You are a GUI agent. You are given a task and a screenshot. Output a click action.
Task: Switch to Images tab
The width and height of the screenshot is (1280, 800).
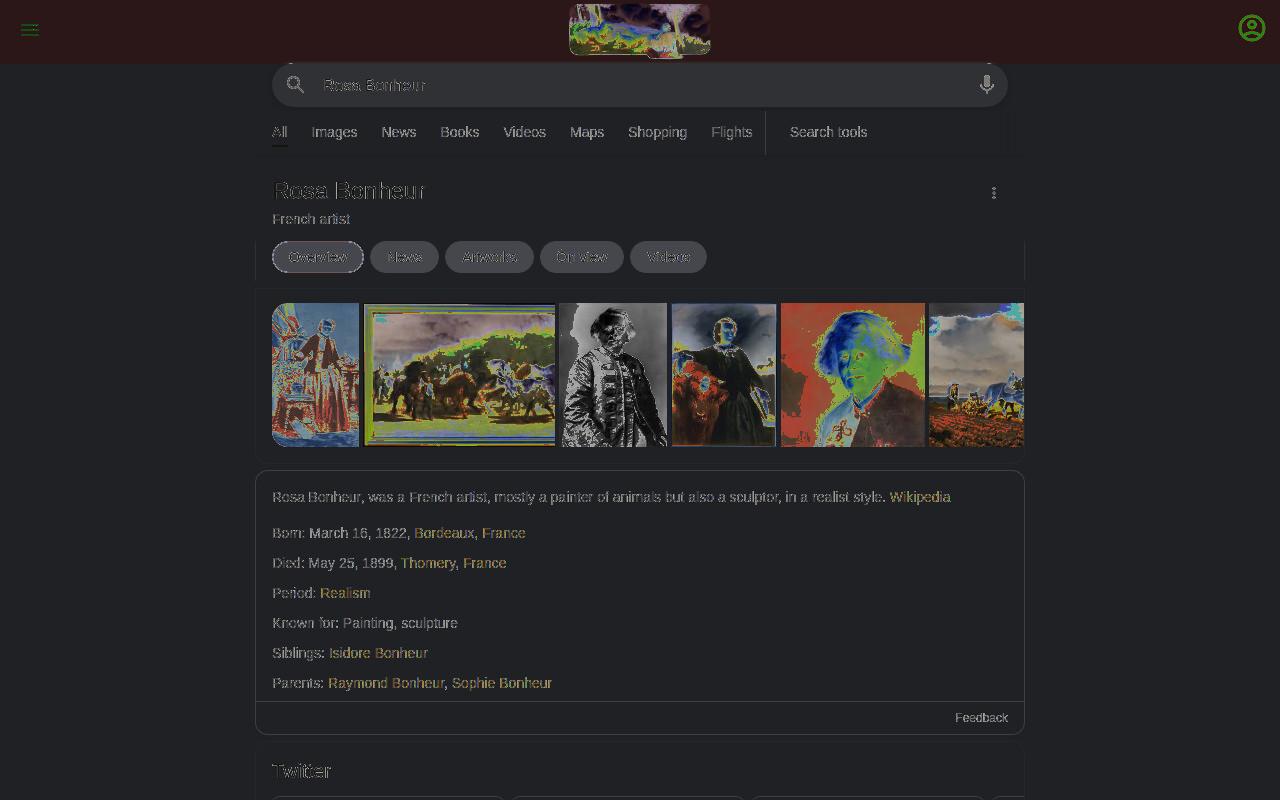pos(334,132)
